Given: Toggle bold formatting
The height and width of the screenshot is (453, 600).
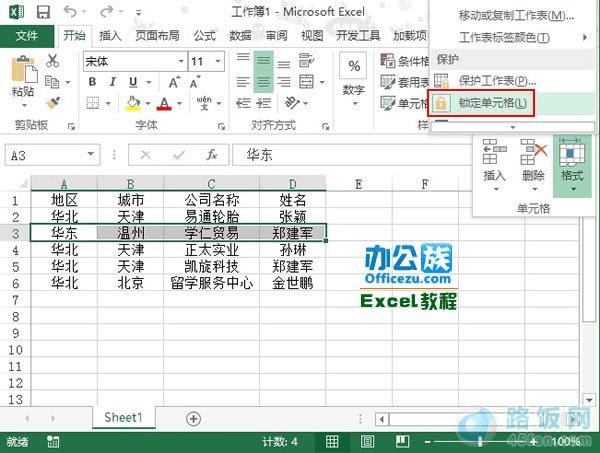Looking at the screenshot, I should (92, 81).
